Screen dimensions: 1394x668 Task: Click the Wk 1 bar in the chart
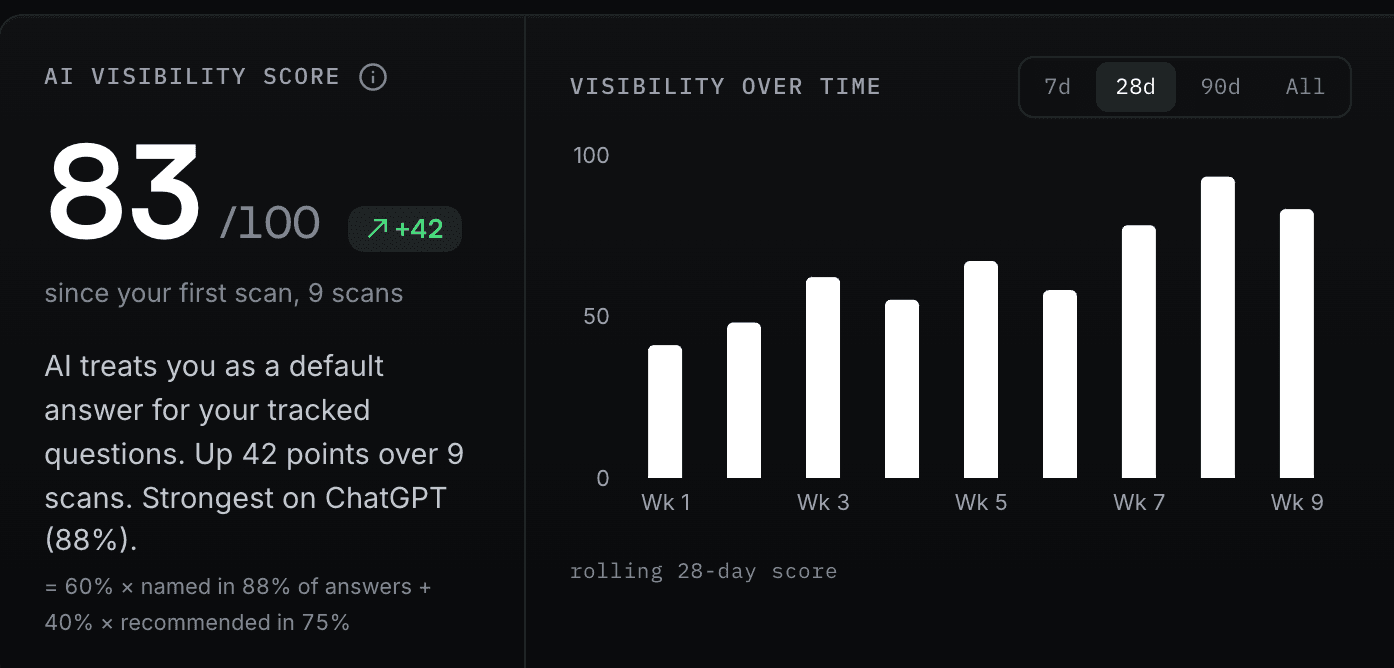coord(665,412)
